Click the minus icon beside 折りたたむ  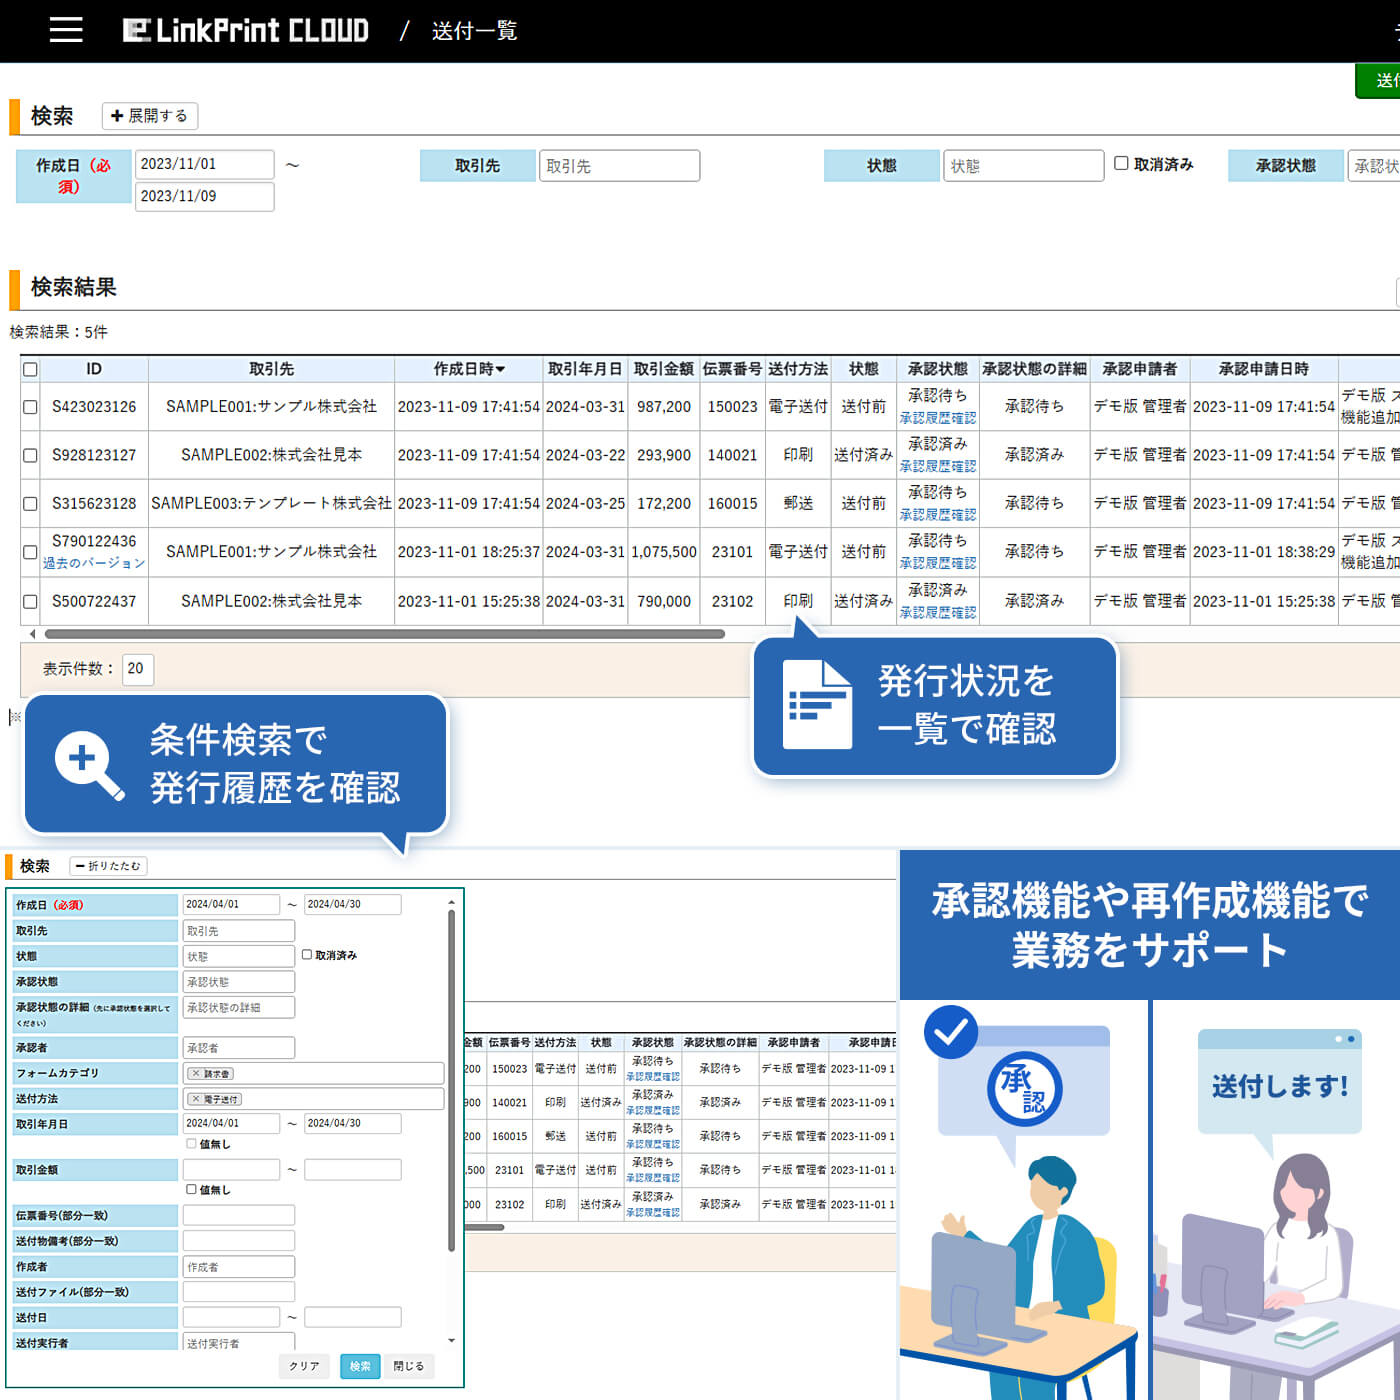81,866
